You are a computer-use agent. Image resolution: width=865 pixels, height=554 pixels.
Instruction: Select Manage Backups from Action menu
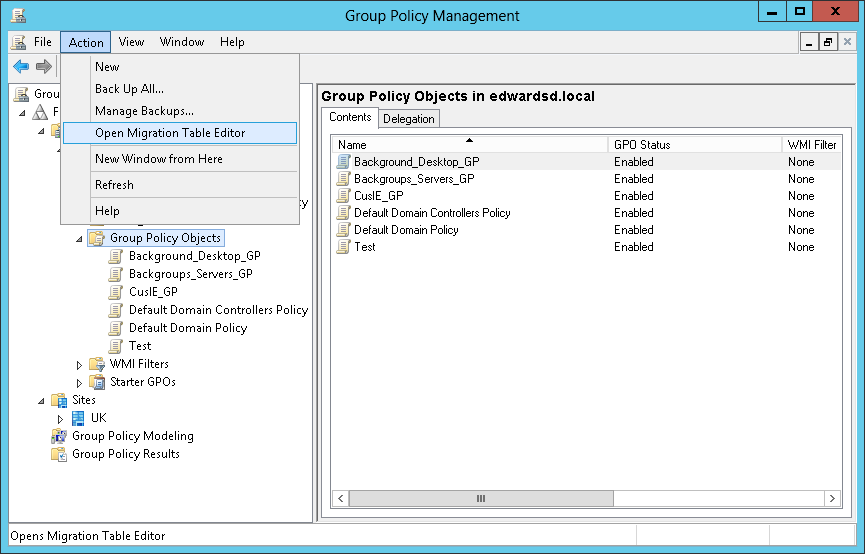pyautogui.click(x=144, y=111)
